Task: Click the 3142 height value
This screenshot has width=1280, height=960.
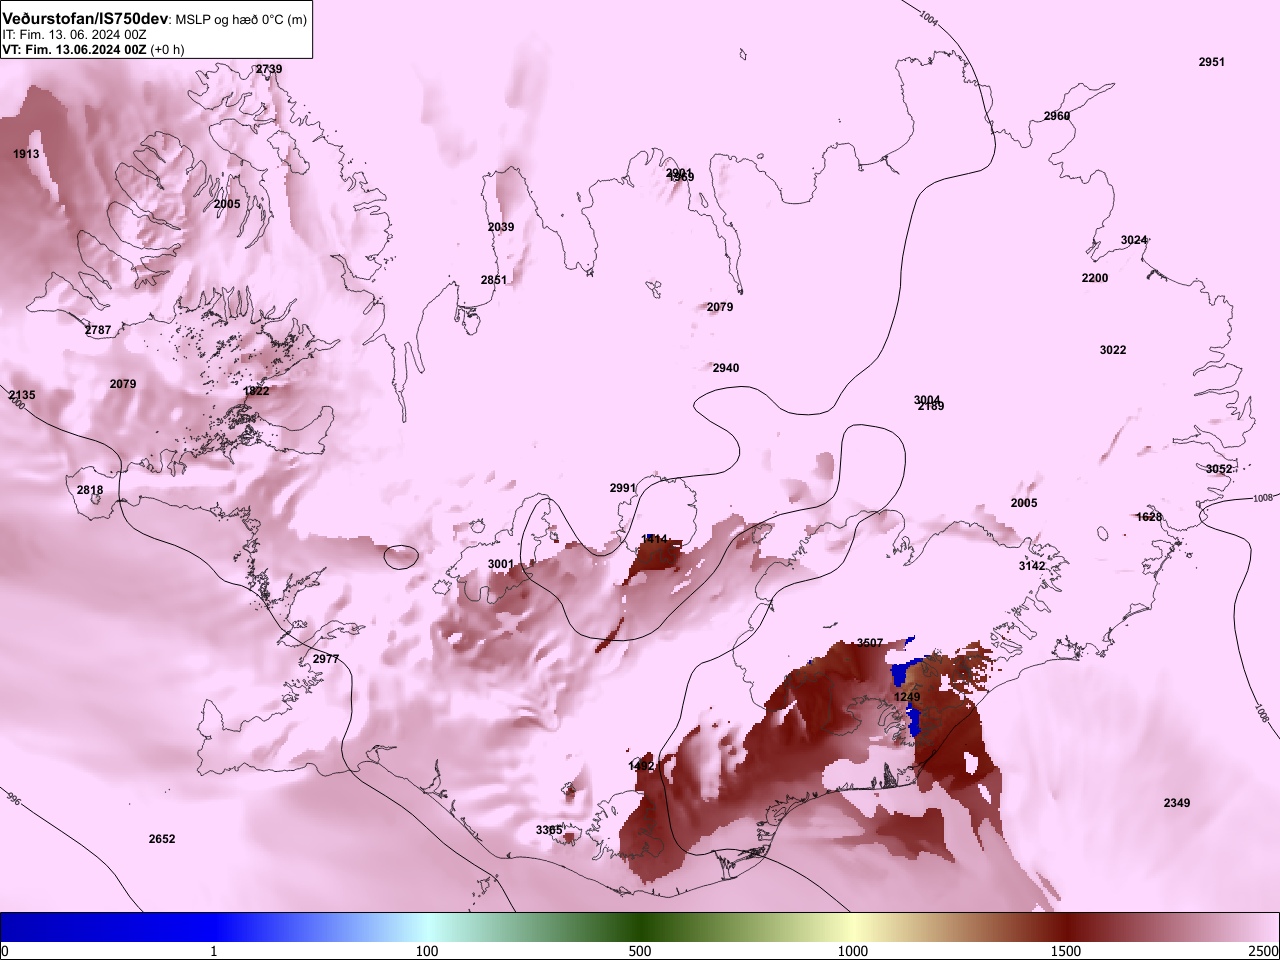Action: [x=1032, y=566]
